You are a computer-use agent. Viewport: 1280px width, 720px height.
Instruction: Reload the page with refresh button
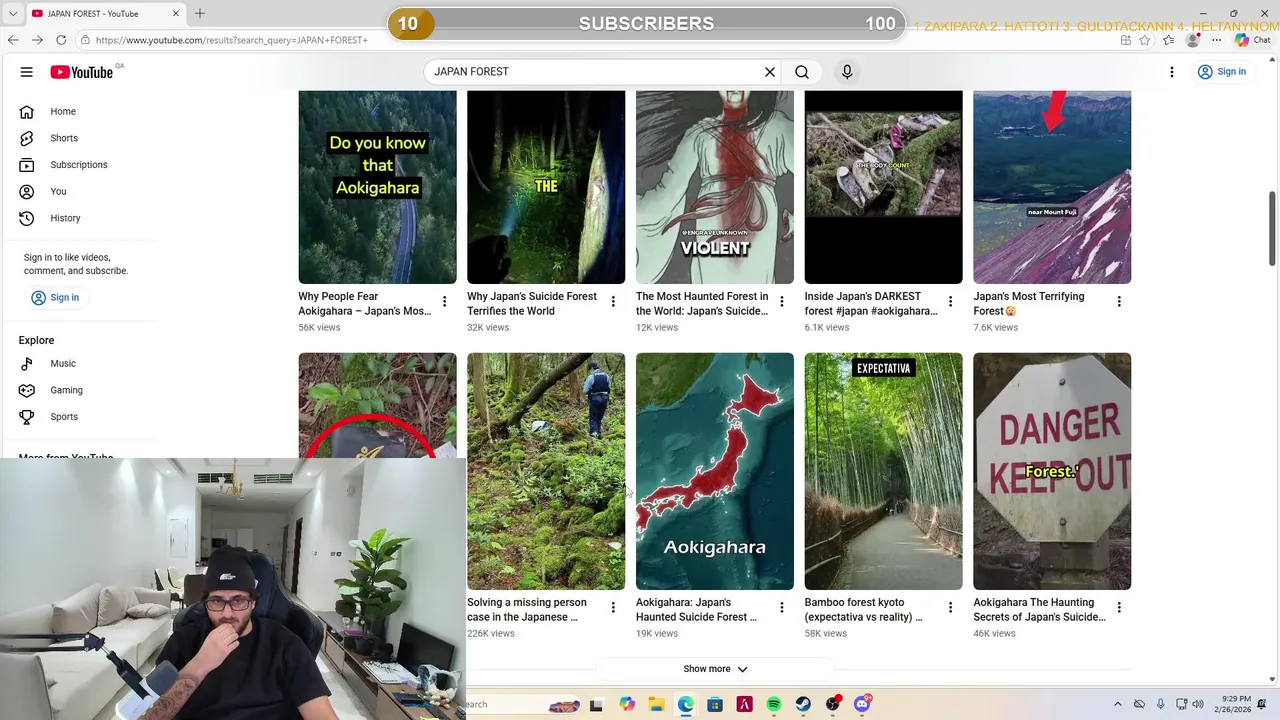[61, 40]
